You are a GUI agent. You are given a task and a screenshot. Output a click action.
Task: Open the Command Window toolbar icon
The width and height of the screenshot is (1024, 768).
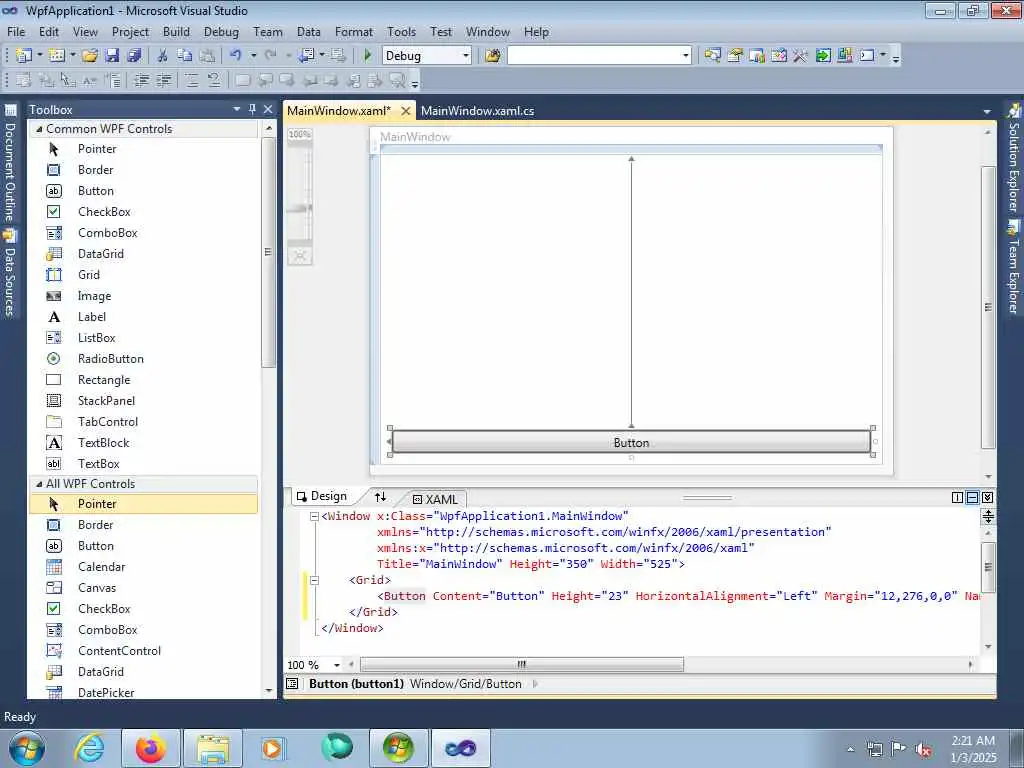867,56
